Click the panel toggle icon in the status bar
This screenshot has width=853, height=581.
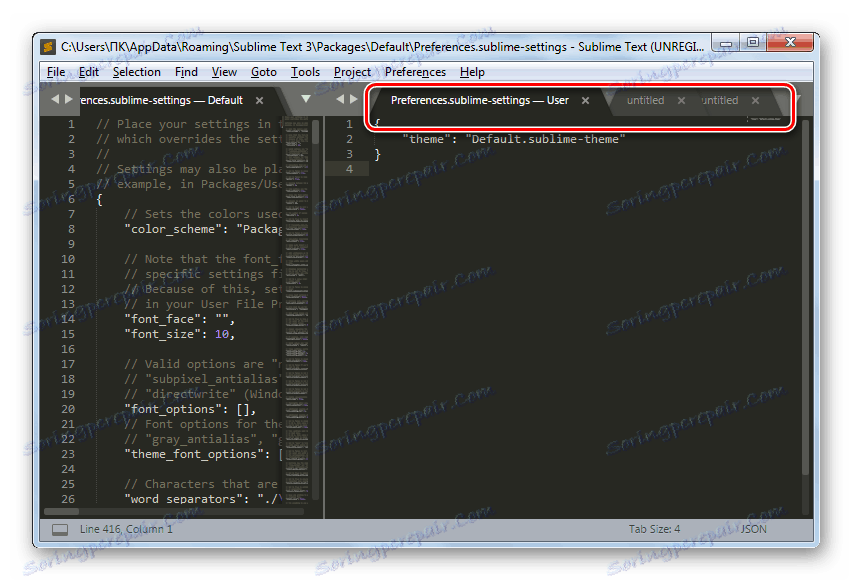(x=59, y=528)
